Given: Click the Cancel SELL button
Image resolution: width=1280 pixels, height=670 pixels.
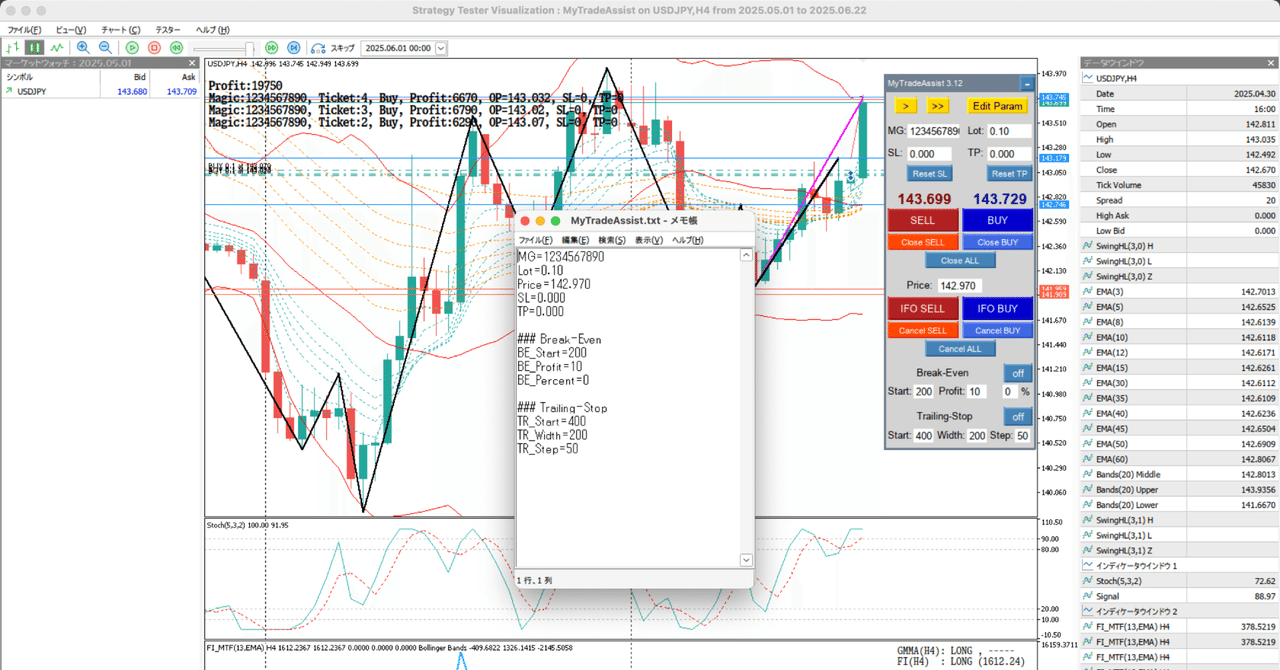Looking at the screenshot, I should (922, 330).
